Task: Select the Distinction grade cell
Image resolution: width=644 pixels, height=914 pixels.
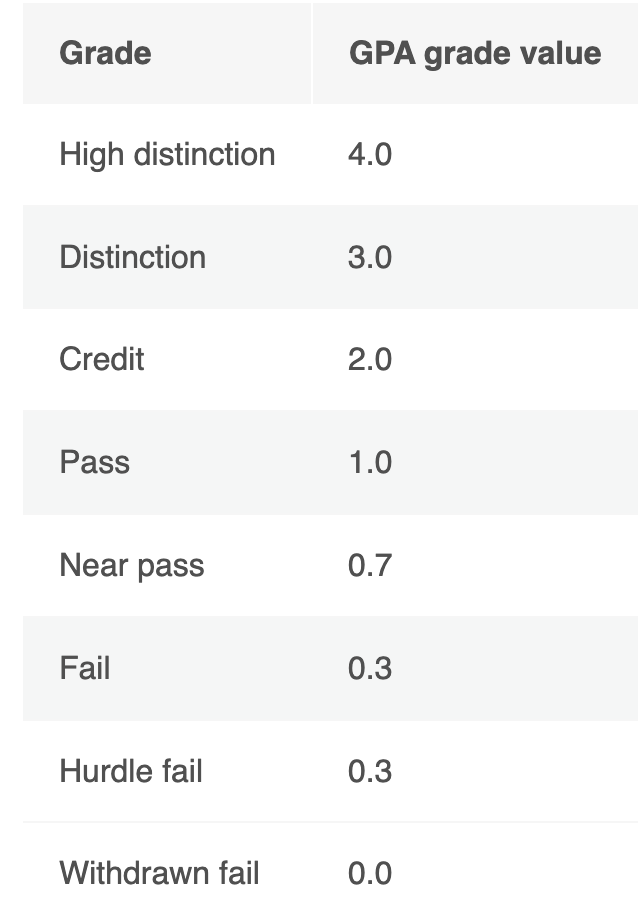Action: pyautogui.click(x=133, y=257)
